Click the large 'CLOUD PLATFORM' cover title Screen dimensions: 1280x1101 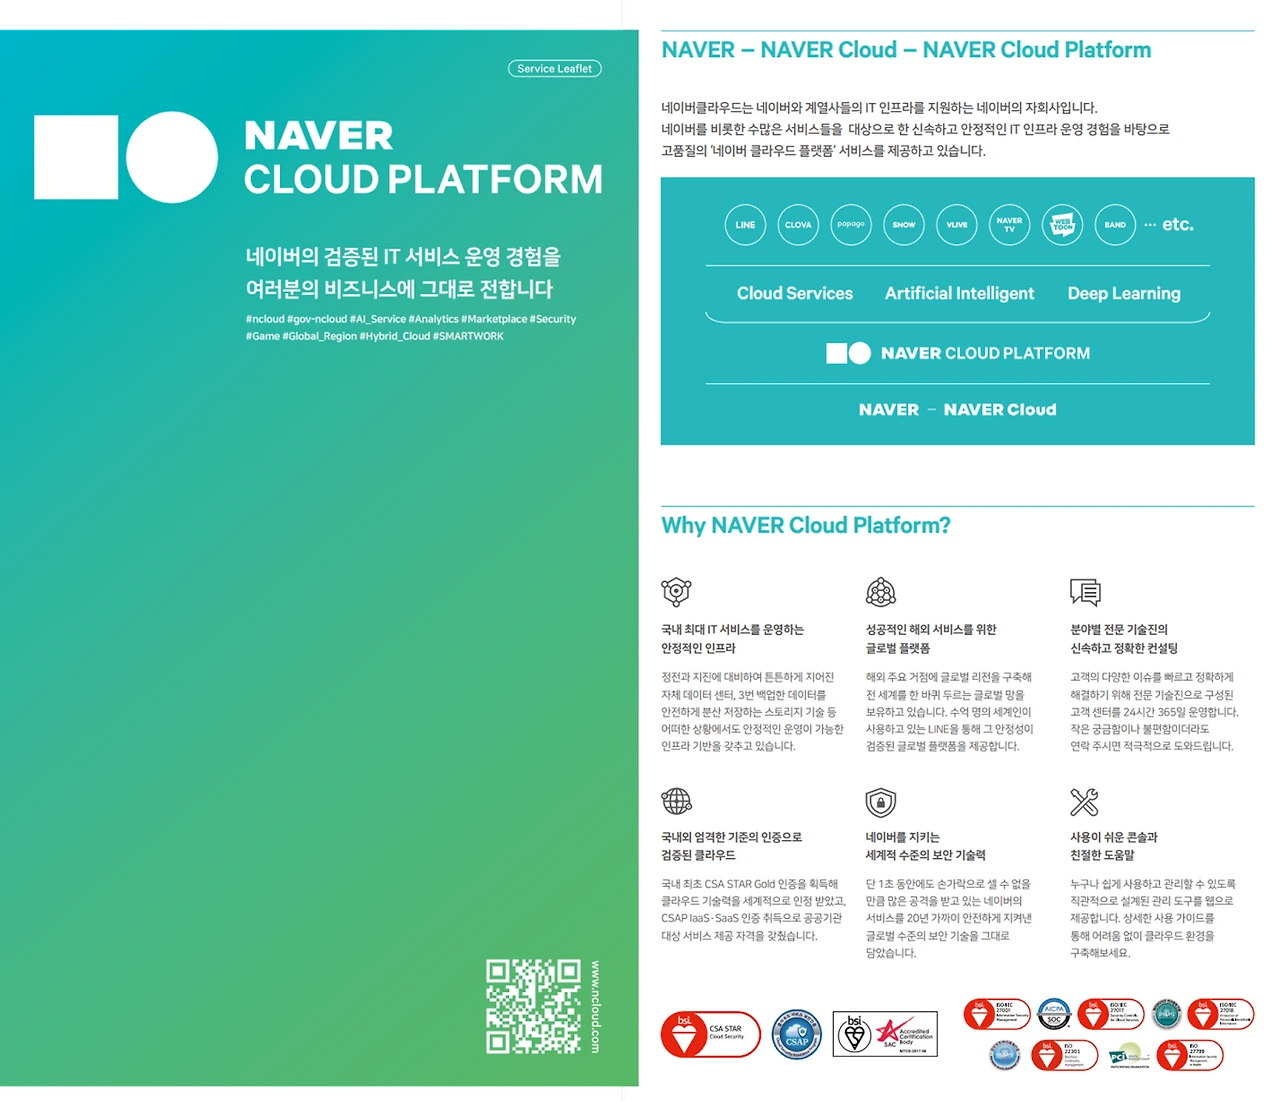tap(424, 180)
